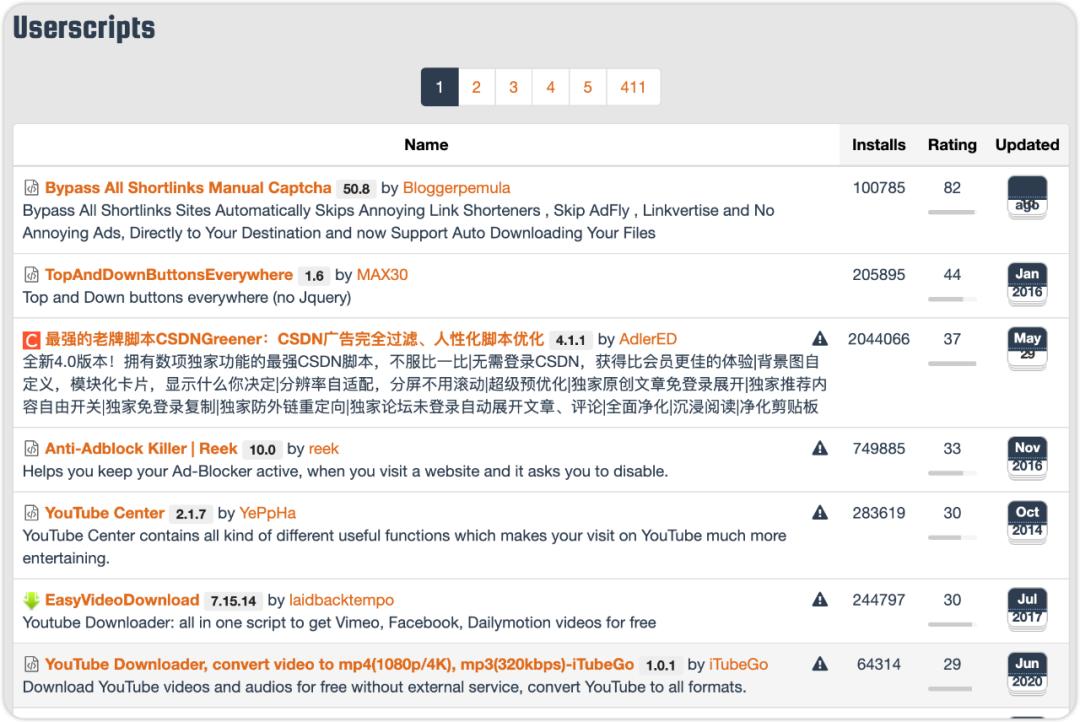Click the script icon beside Bypass All Shortlinks

pos(31,188)
